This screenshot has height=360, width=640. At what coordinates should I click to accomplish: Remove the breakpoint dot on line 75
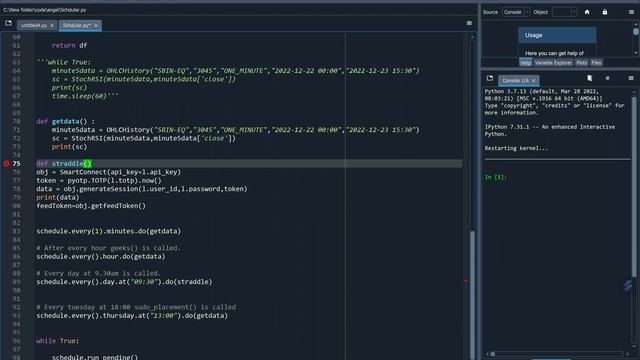(6, 164)
